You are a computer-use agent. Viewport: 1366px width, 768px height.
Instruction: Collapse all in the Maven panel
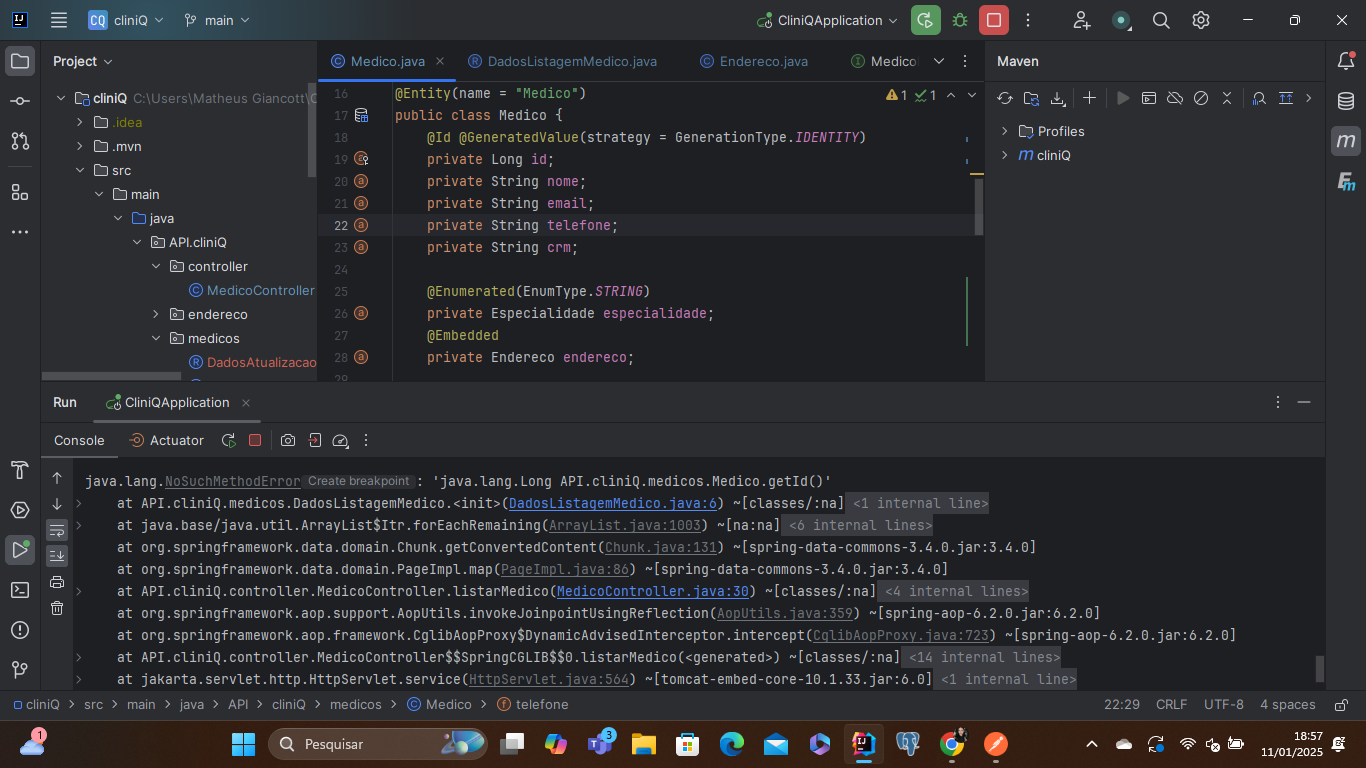(1227, 98)
